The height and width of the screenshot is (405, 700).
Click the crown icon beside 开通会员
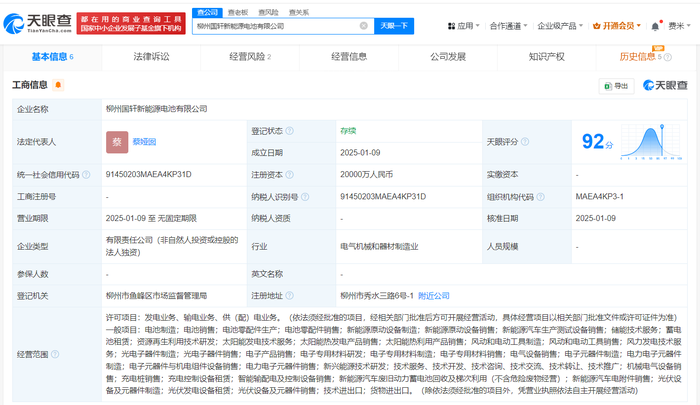point(596,25)
